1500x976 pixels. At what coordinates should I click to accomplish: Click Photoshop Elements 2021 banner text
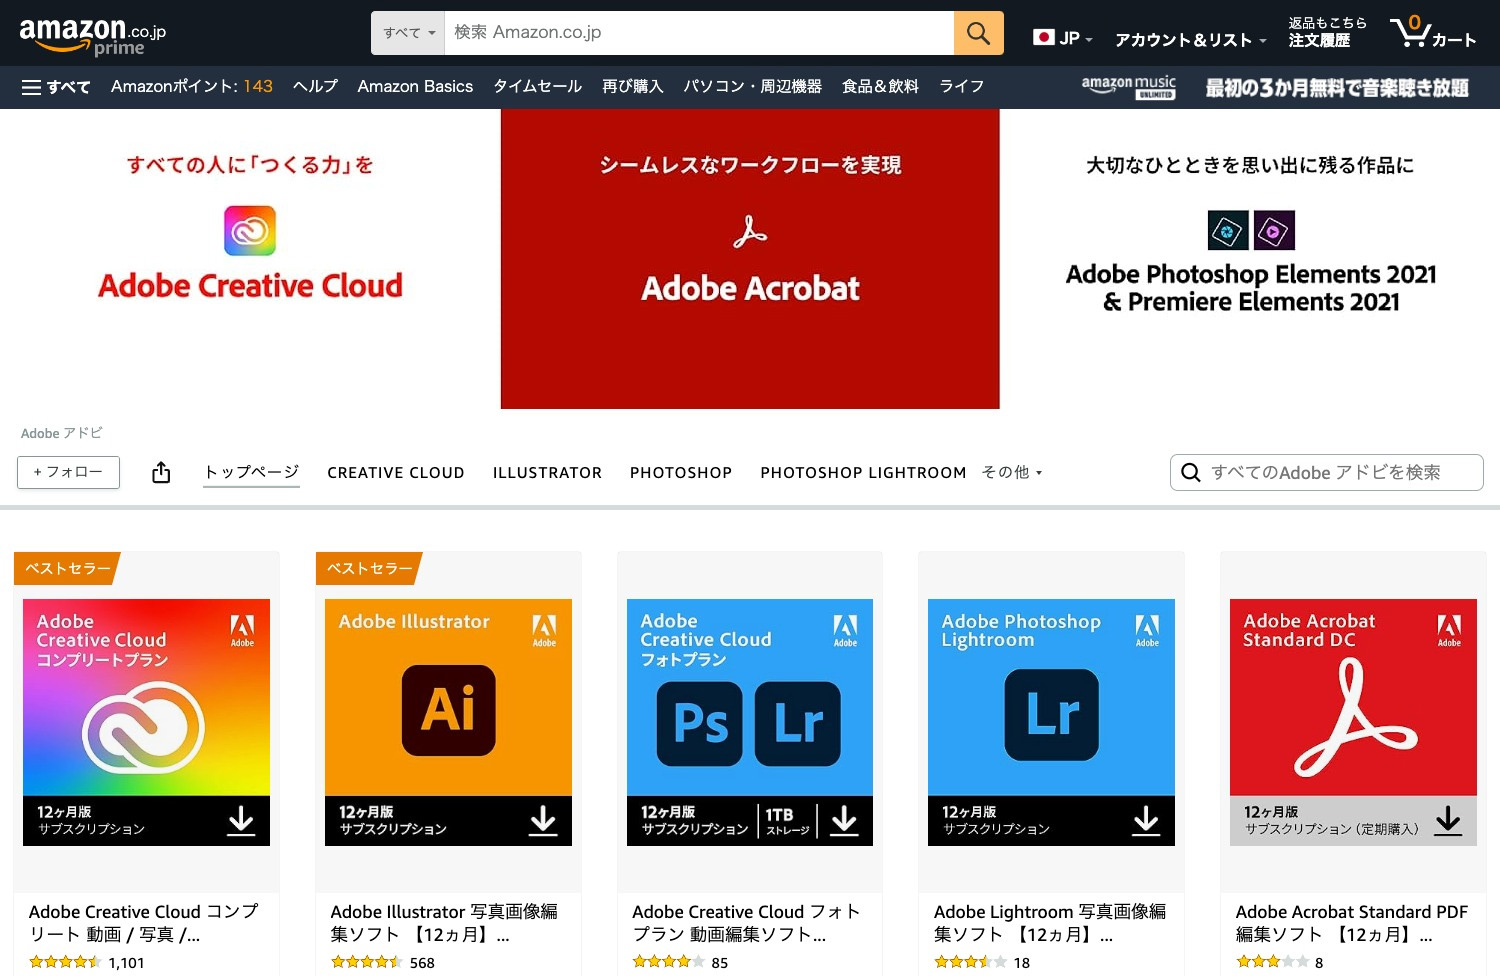pos(1251,288)
